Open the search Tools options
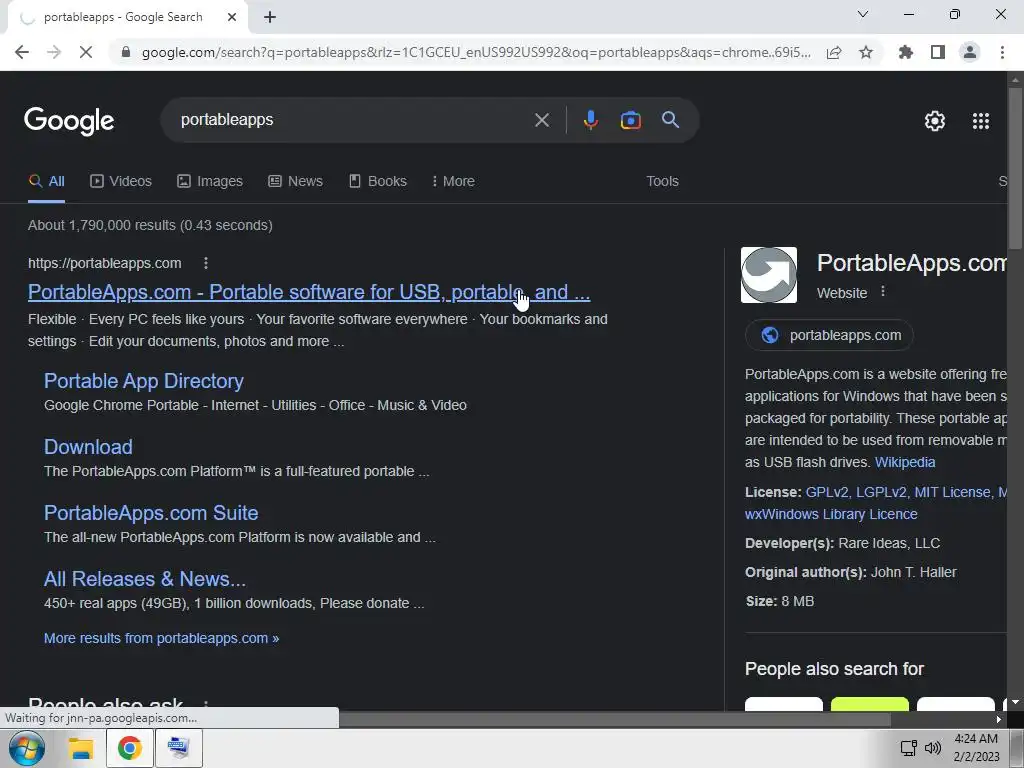 [x=662, y=182]
